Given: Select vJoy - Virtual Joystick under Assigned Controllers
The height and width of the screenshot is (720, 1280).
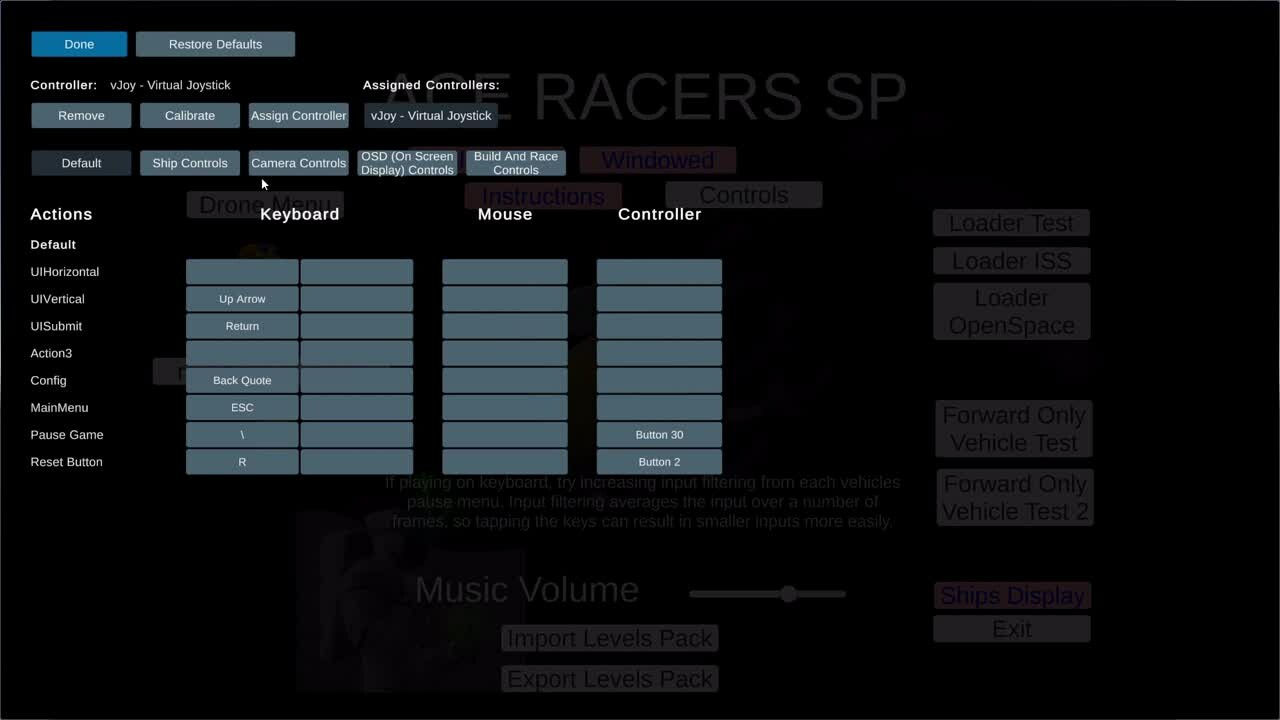Looking at the screenshot, I should [431, 116].
